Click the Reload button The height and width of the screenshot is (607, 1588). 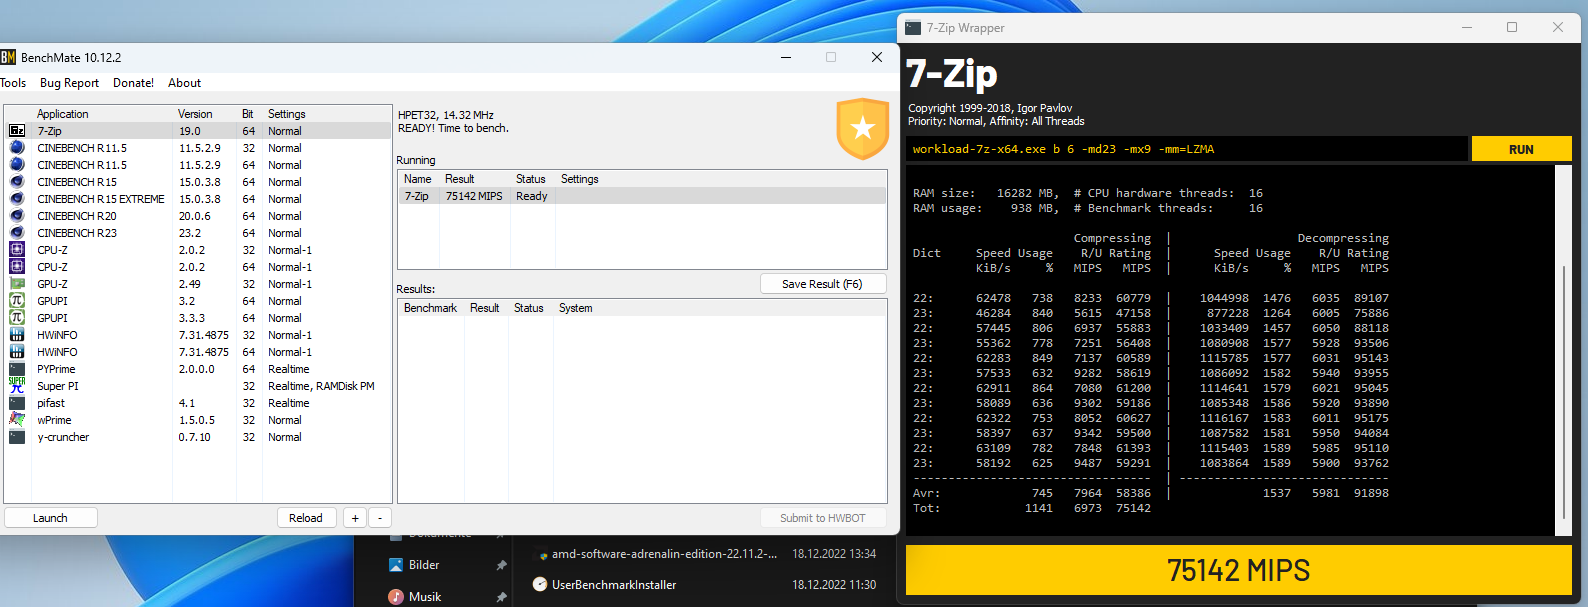click(306, 518)
